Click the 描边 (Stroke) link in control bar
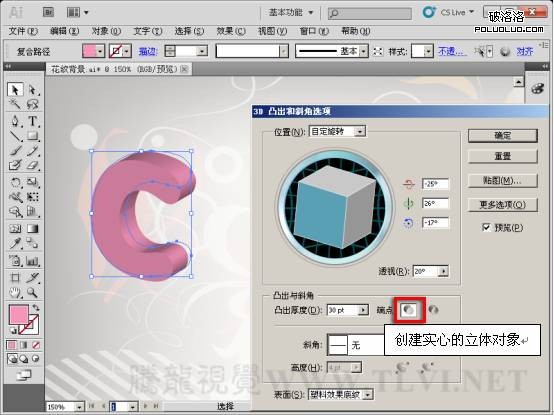 pyautogui.click(x=148, y=52)
